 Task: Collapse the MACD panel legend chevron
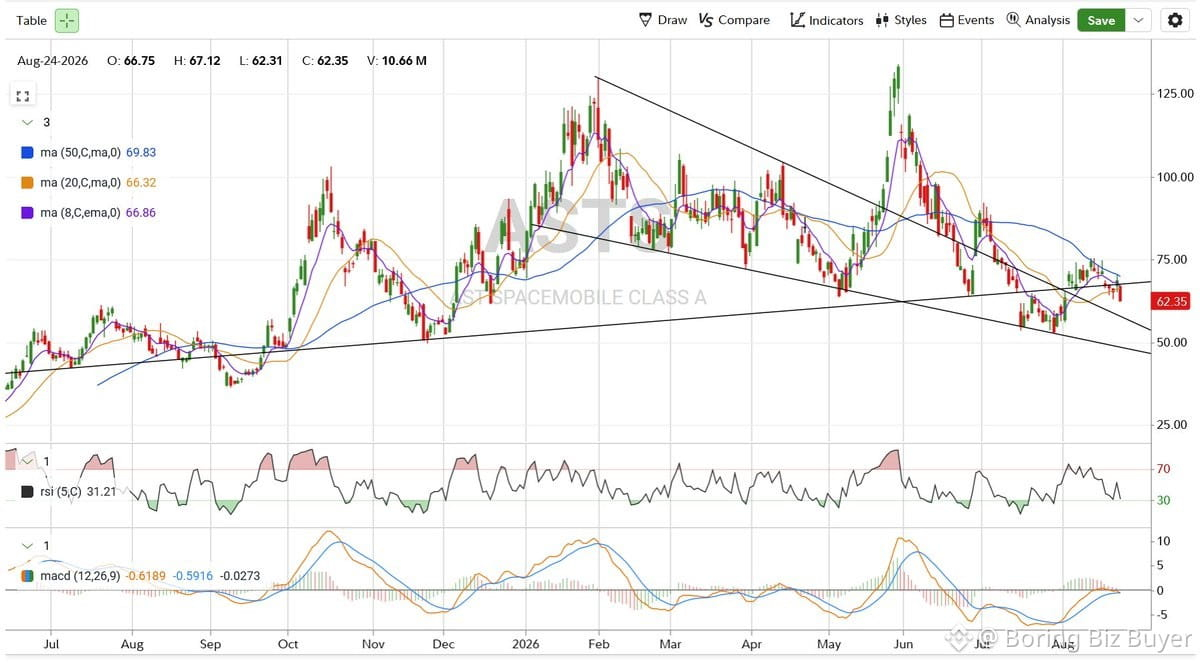(x=27, y=546)
